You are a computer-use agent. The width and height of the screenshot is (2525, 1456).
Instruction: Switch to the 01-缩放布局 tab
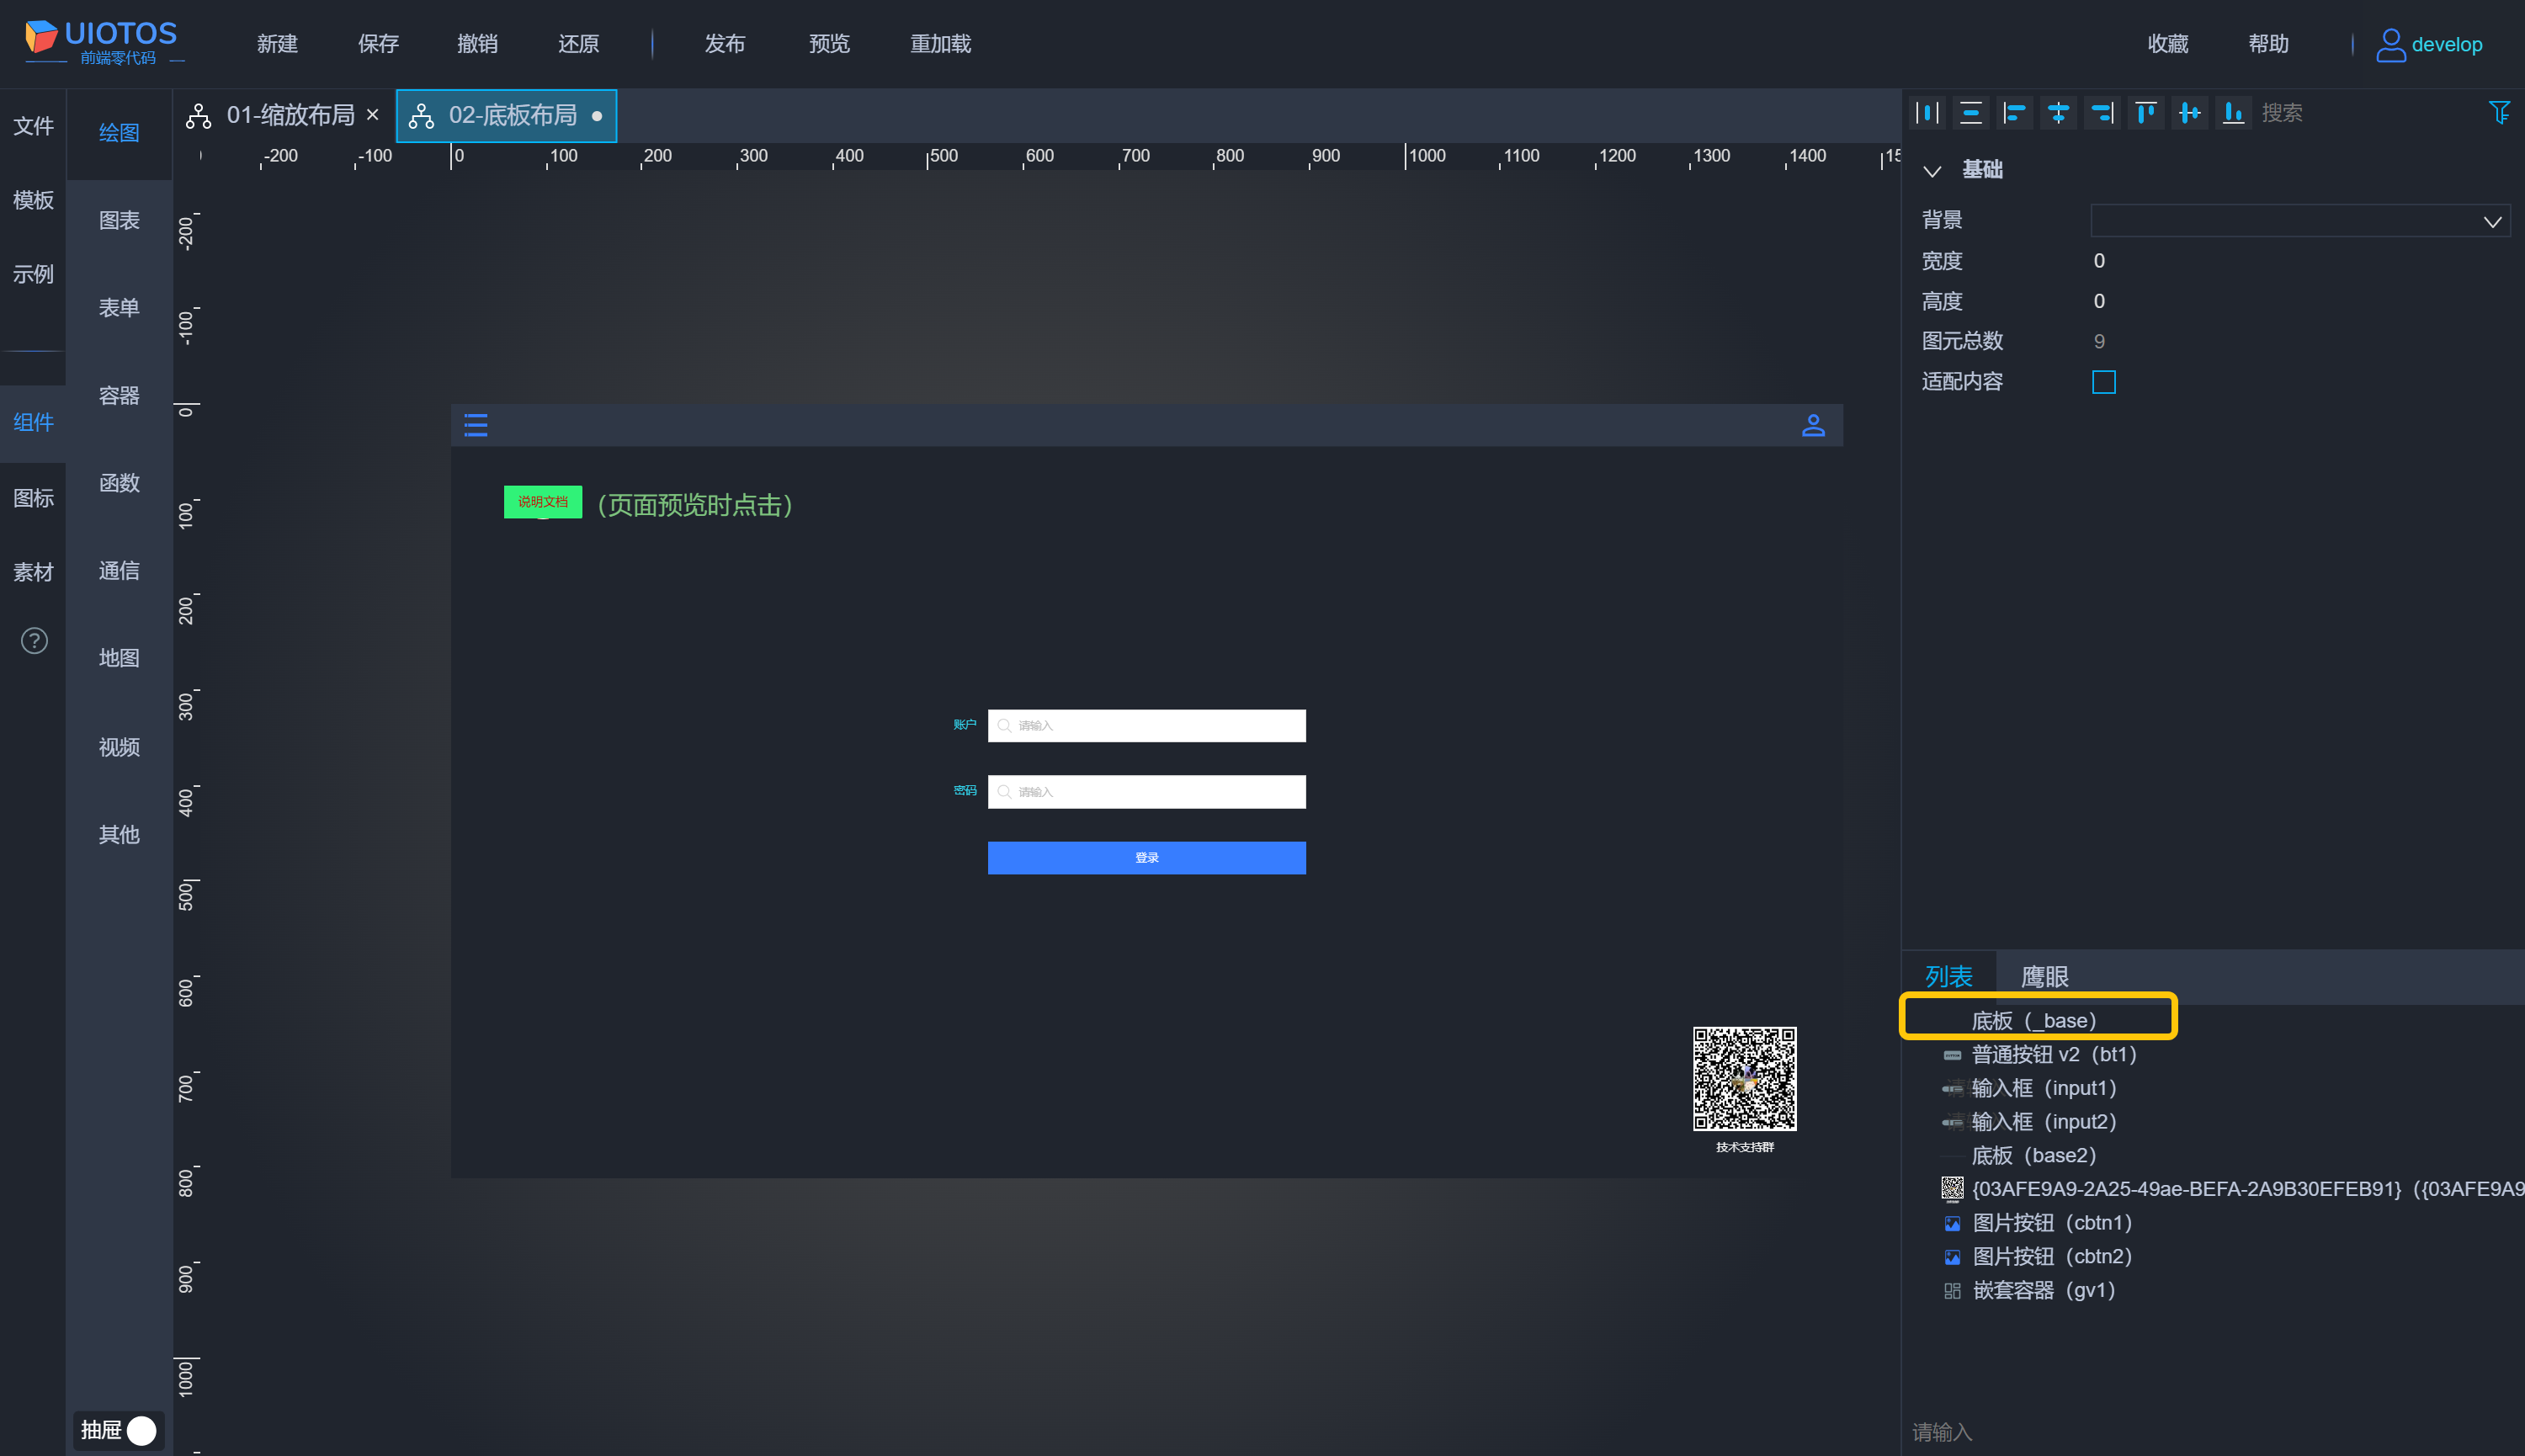(289, 116)
